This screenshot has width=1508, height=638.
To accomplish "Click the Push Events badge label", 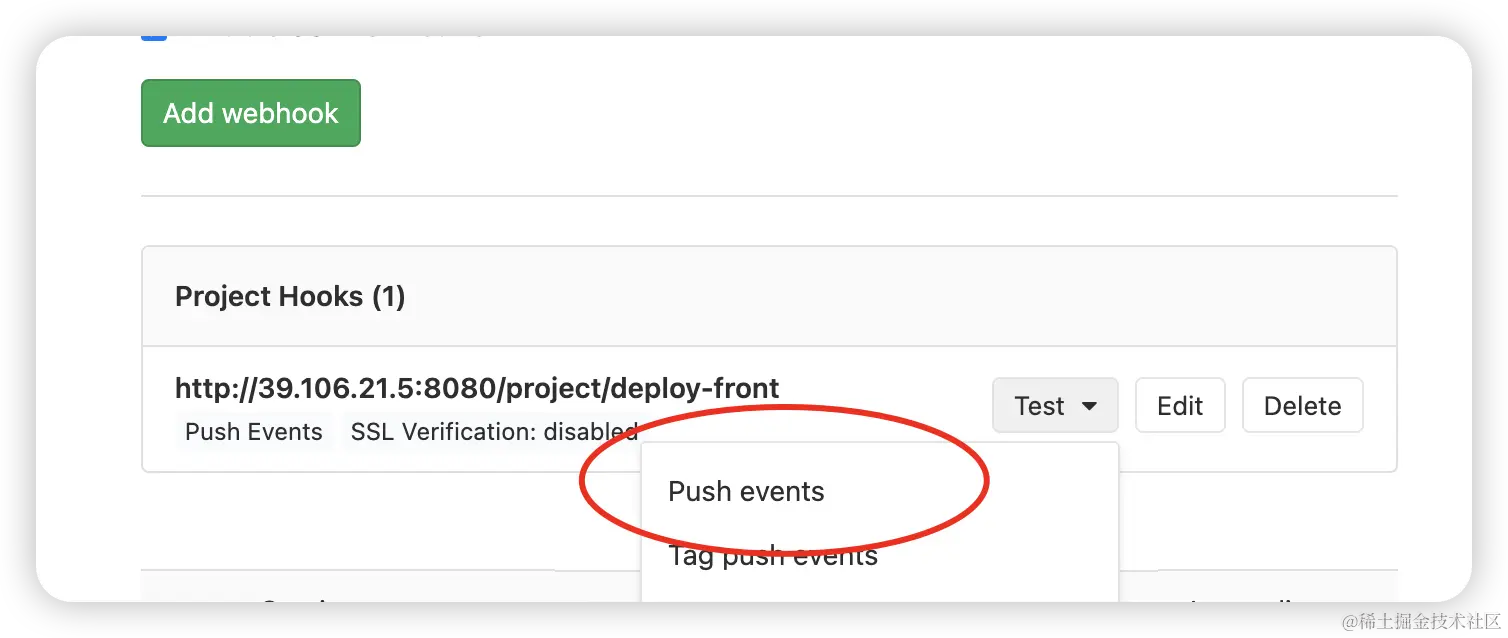I will [254, 432].
